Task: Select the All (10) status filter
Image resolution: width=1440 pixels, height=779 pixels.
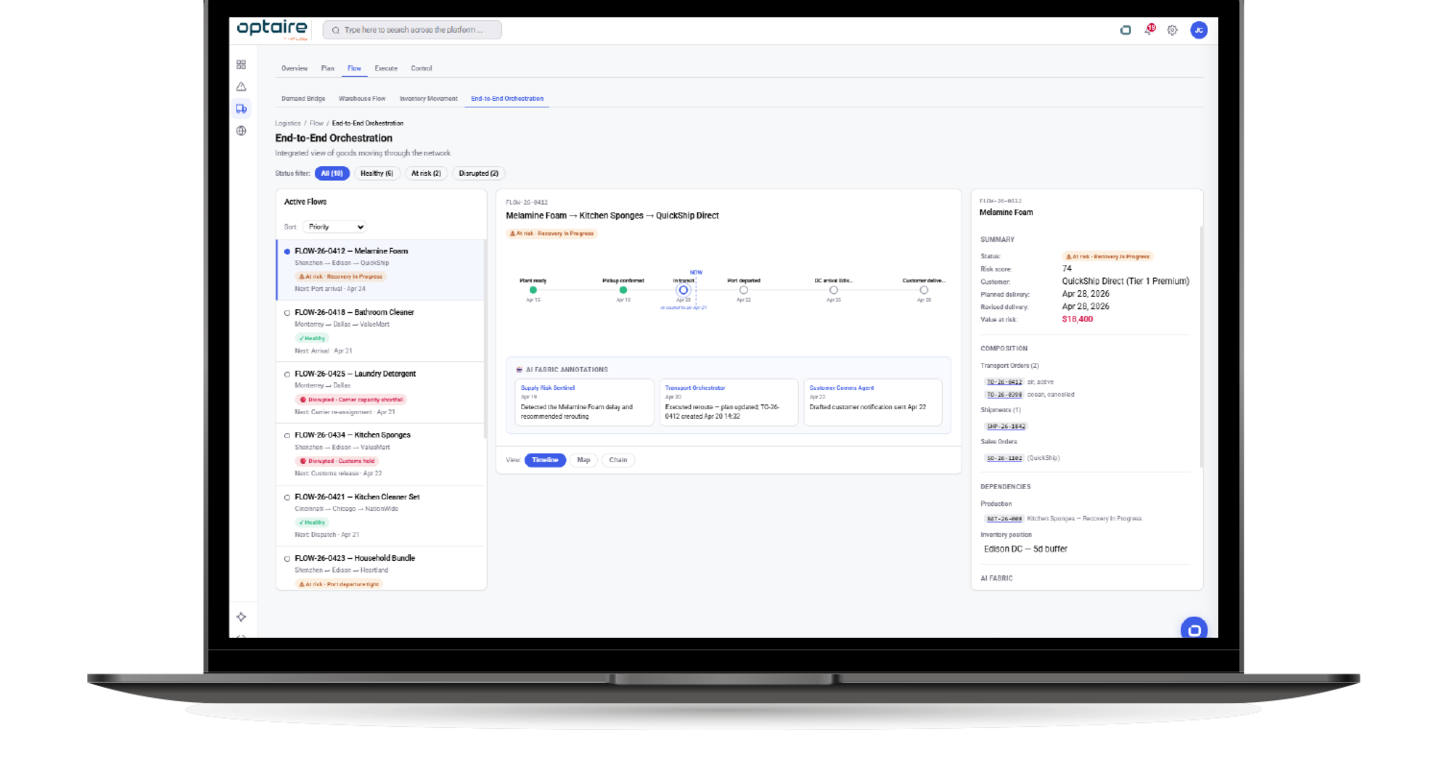Action: (x=332, y=173)
